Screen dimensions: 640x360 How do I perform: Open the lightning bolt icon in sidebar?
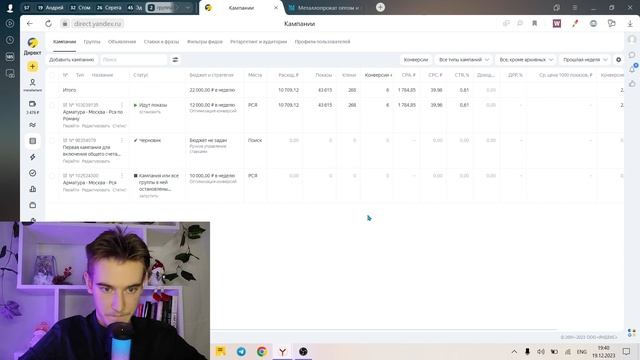pyautogui.click(x=33, y=157)
